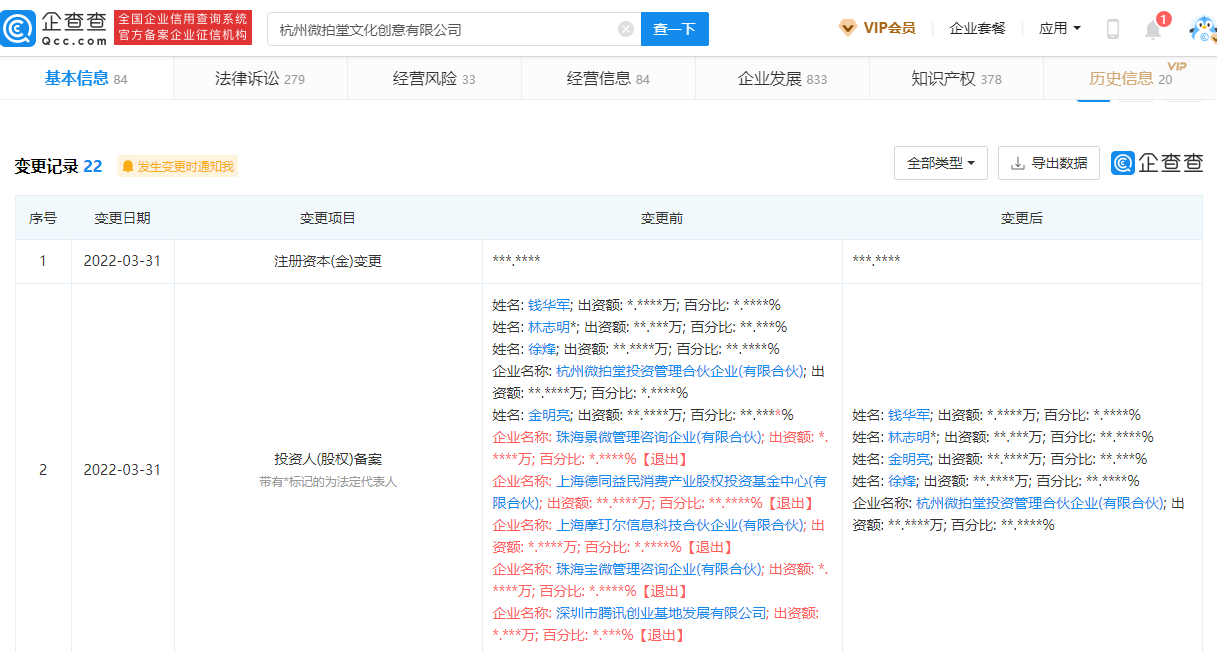The width and height of the screenshot is (1217, 652).
Task: Open 金明亮 link in 变更后 column
Action: coord(909,459)
